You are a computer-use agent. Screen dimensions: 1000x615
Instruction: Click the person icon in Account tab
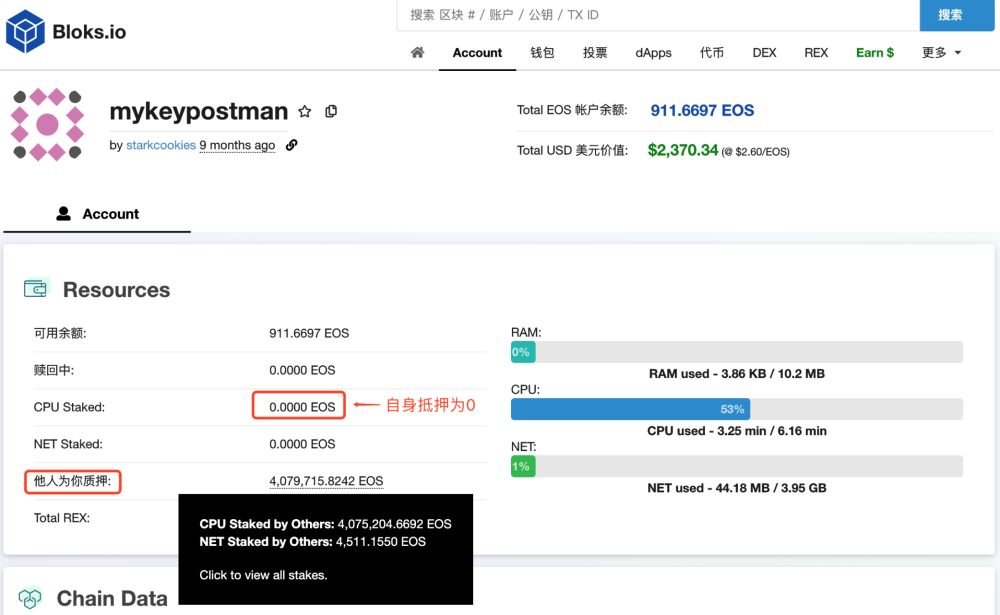click(63, 213)
